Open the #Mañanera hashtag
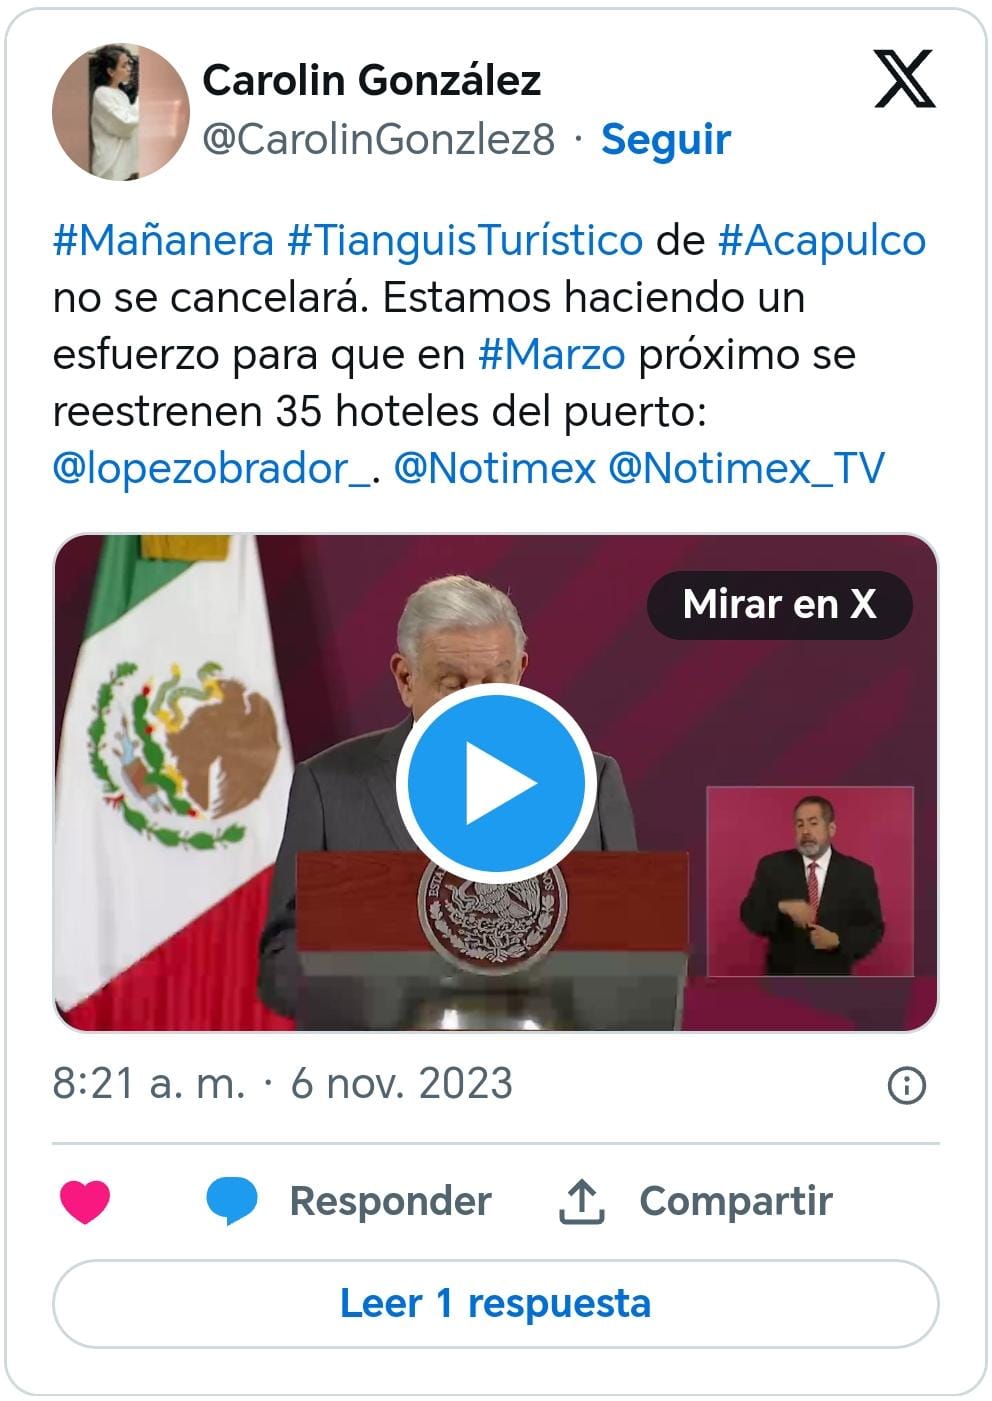The width and height of the screenshot is (992, 1401). coord(163,241)
